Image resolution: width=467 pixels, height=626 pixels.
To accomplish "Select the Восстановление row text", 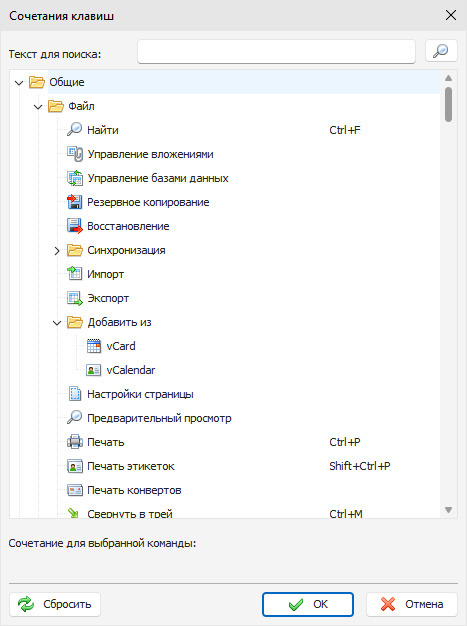I will tap(128, 226).
